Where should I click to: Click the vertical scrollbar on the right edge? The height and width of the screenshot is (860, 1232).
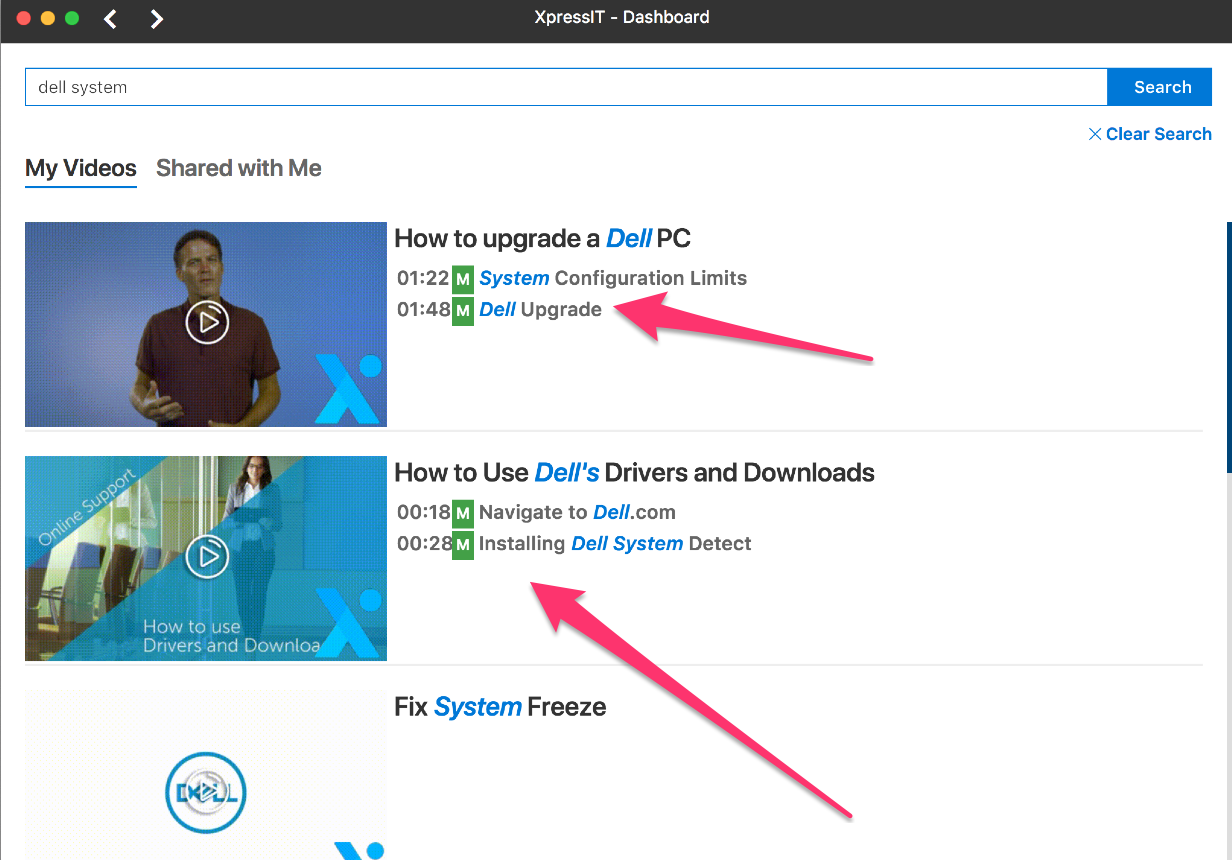(x=1229, y=345)
